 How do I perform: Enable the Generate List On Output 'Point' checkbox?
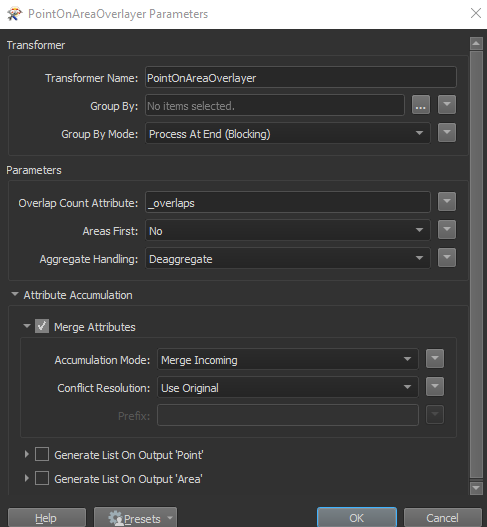click(42, 454)
